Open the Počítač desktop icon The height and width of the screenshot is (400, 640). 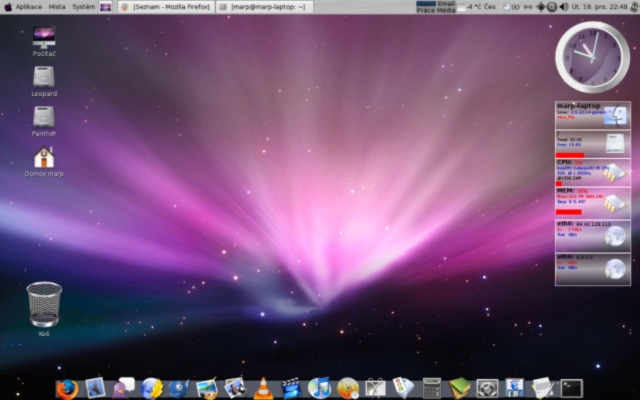pyautogui.click(x=44, y=41)
